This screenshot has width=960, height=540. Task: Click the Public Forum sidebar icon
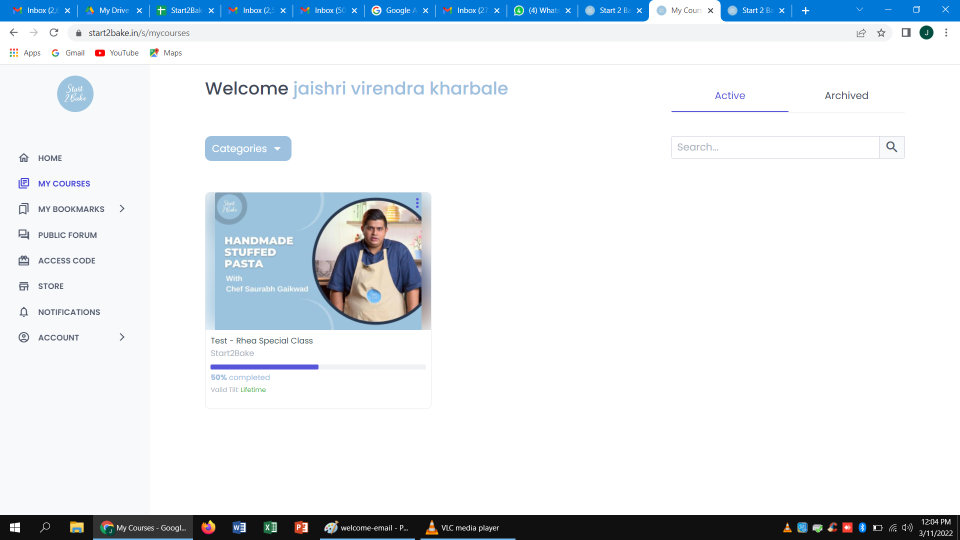[x=24, y=235]
